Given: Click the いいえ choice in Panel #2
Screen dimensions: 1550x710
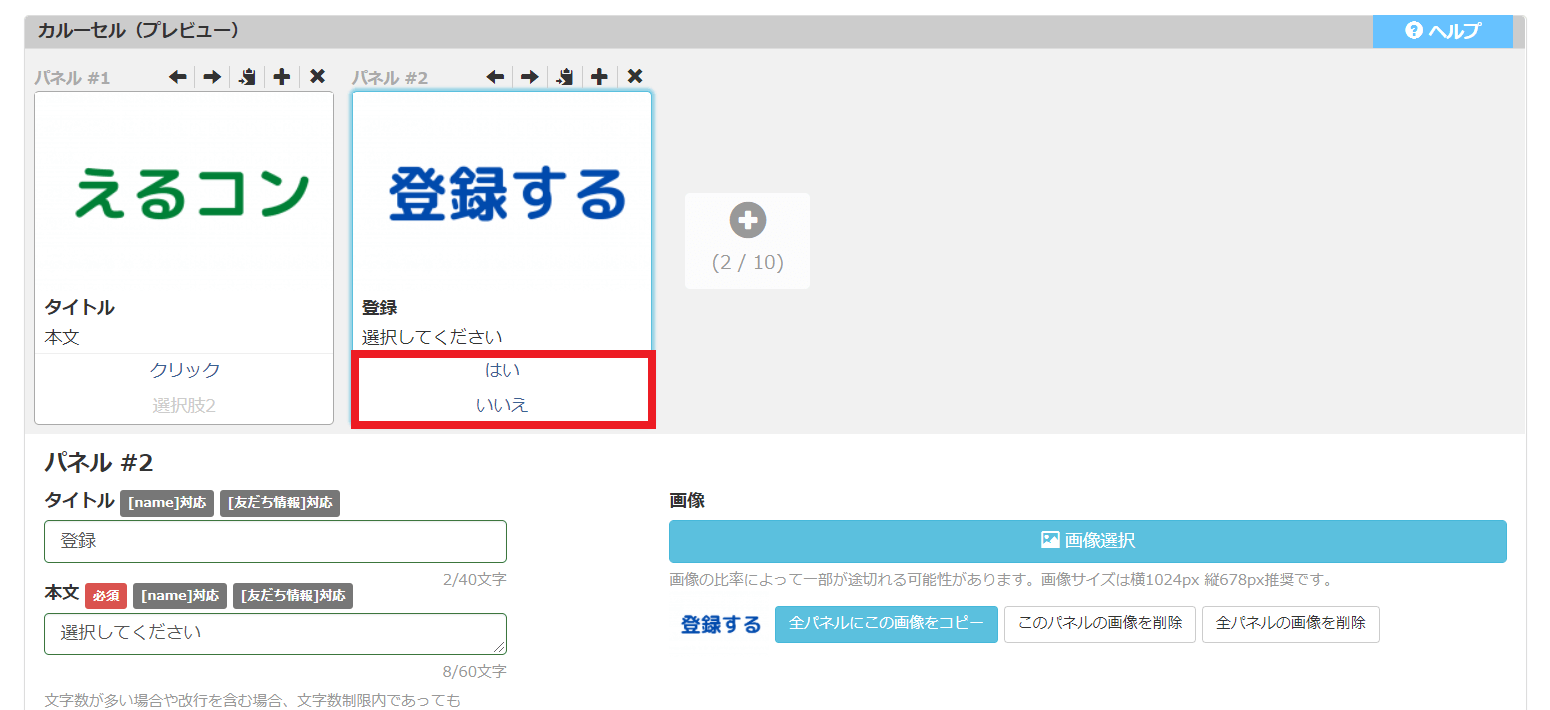Looking at the screenshot, I should [502, 405].
